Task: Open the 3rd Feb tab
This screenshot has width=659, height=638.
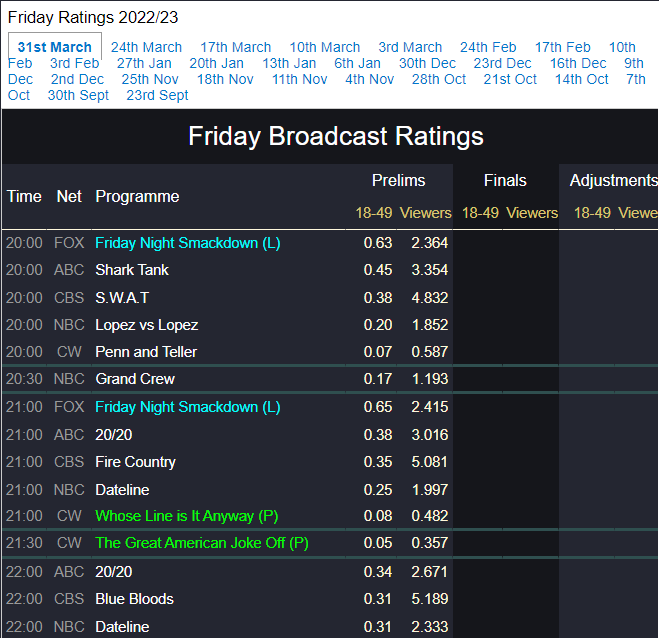Action: pos(74,63)
